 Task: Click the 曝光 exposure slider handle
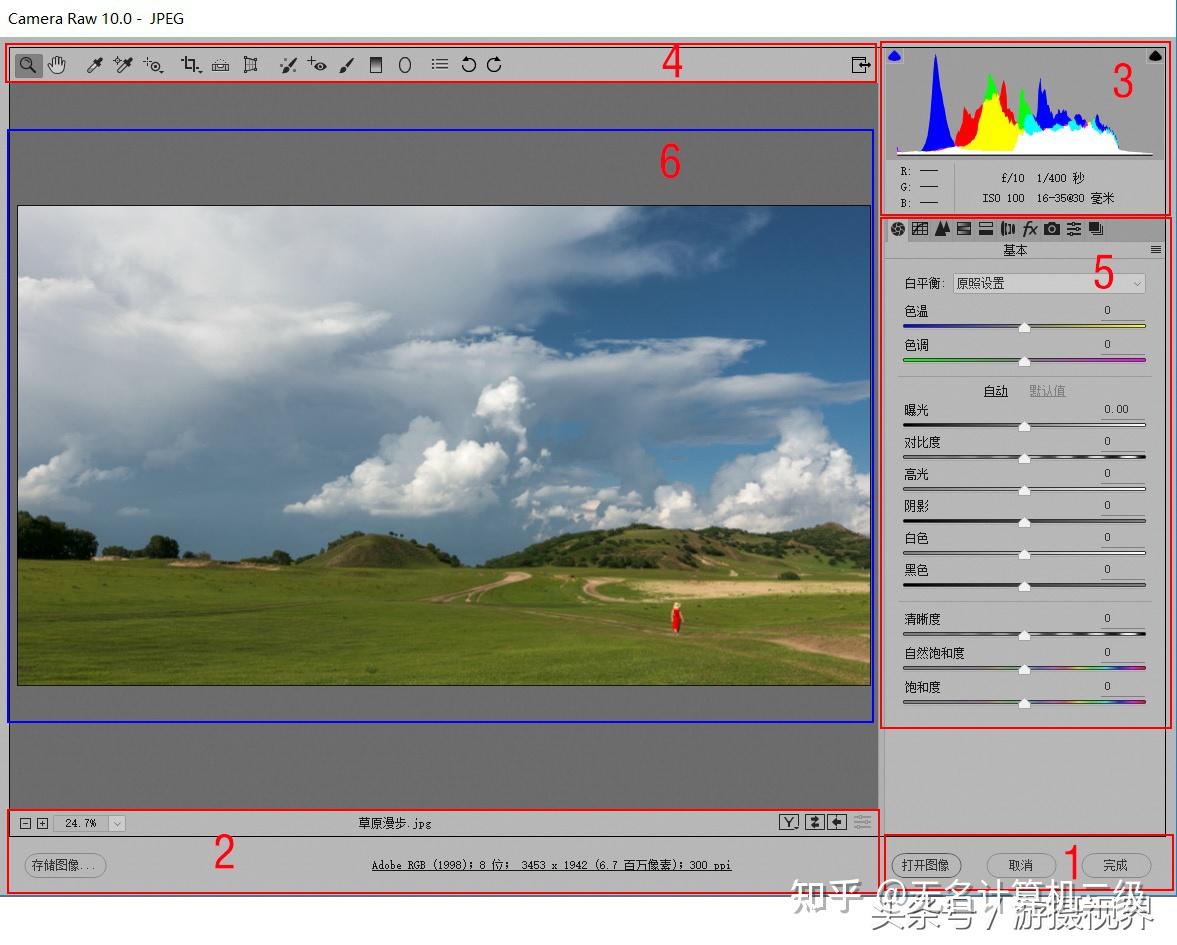[1024, 426]
